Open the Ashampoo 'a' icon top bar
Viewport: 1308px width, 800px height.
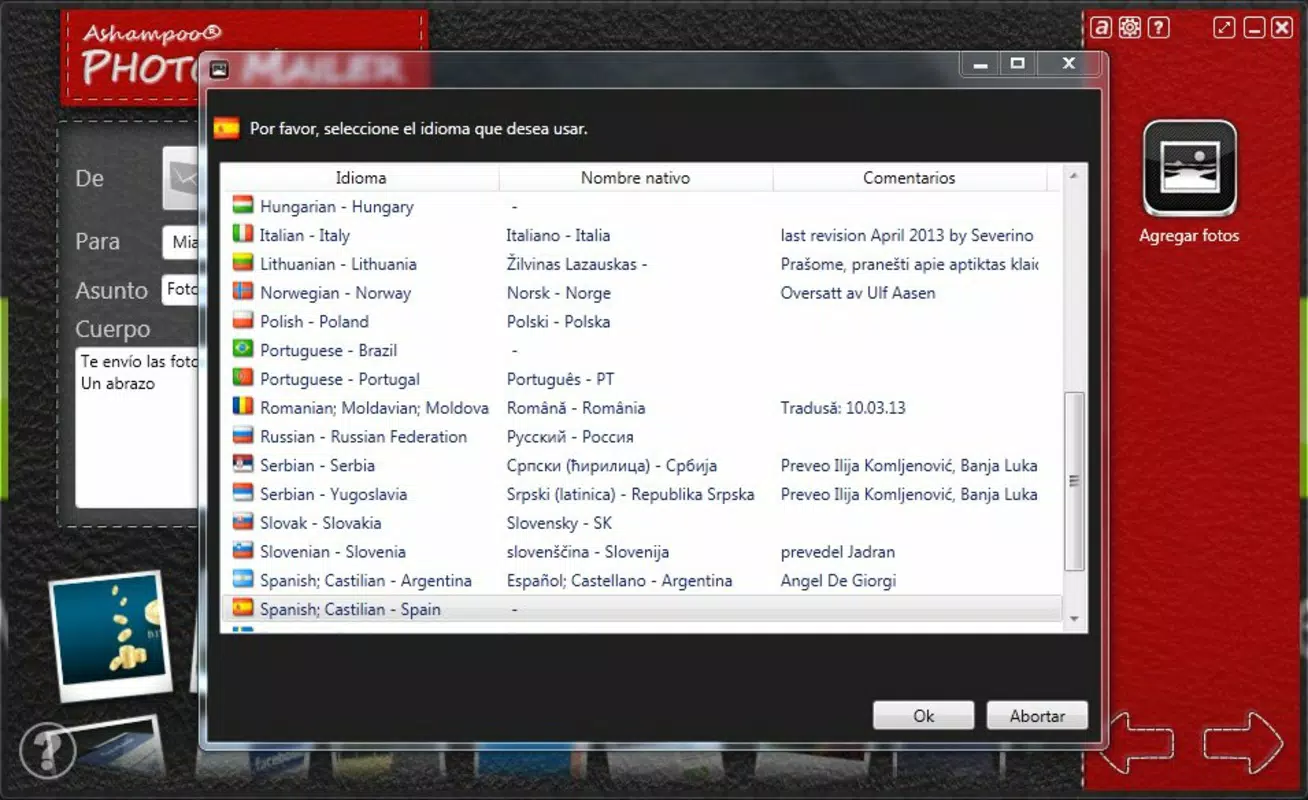[x=1100, y=28]
